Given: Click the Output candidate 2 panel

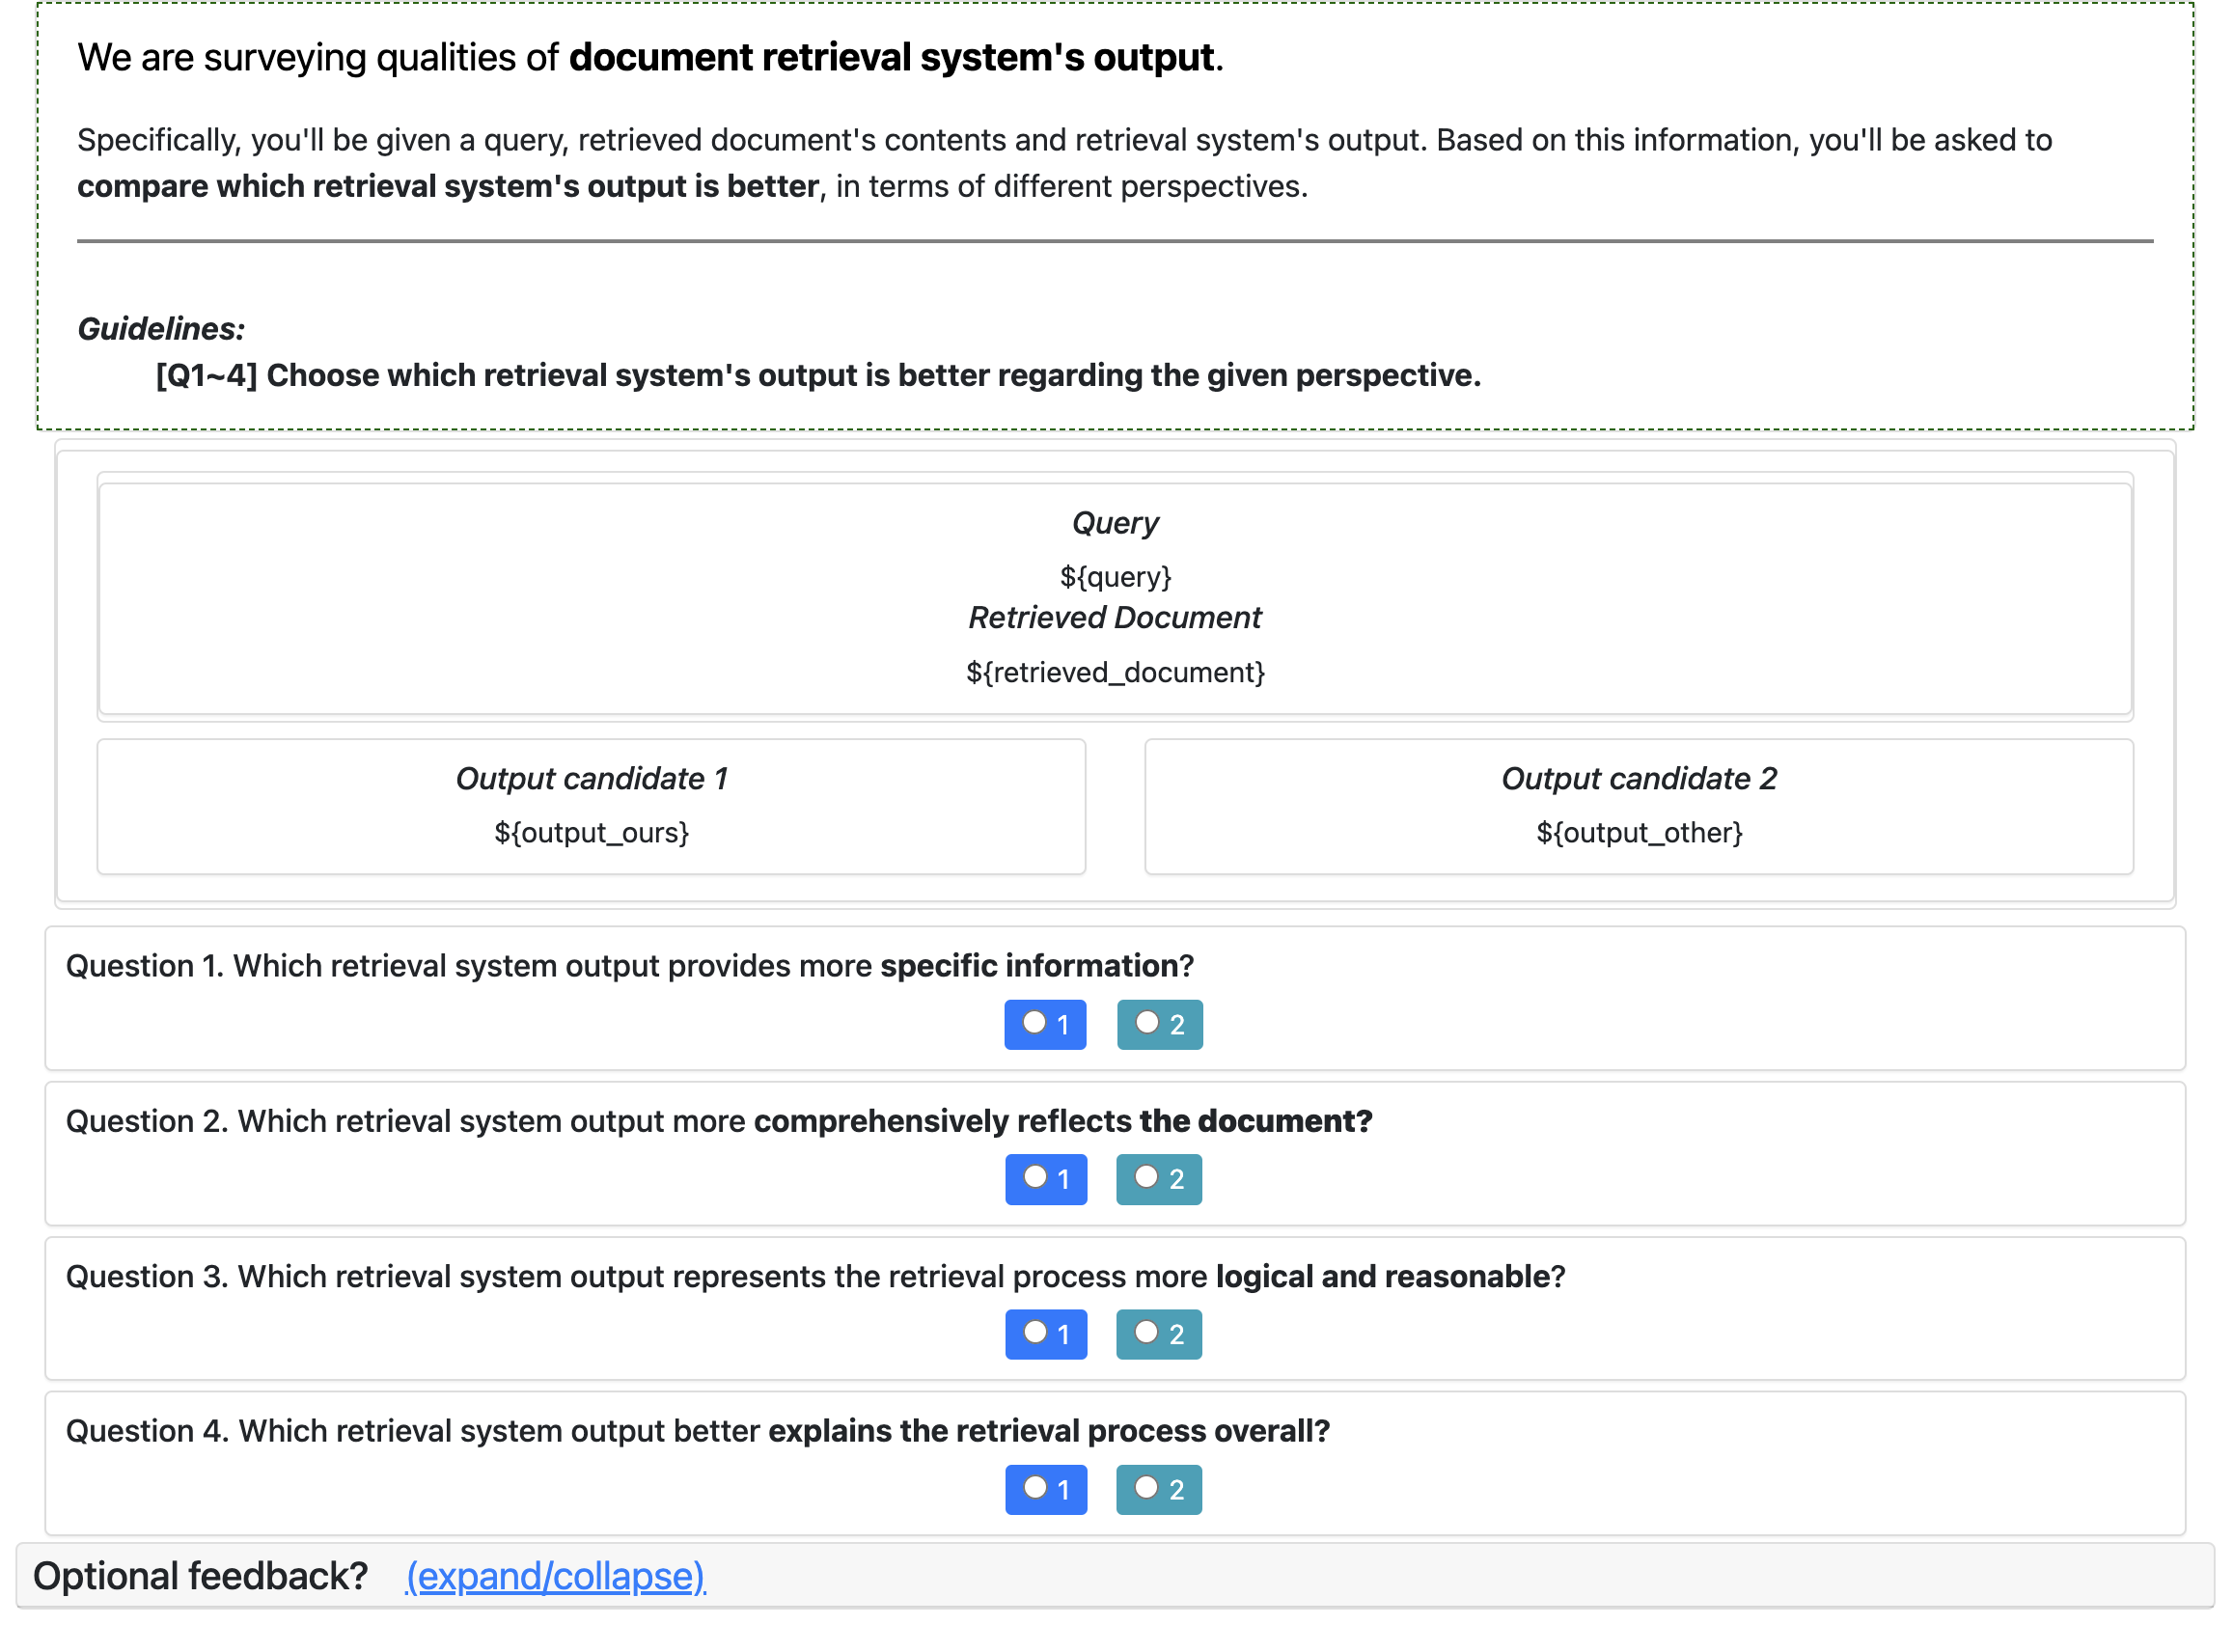Looking at the screenshot, I should point(1638,806).
